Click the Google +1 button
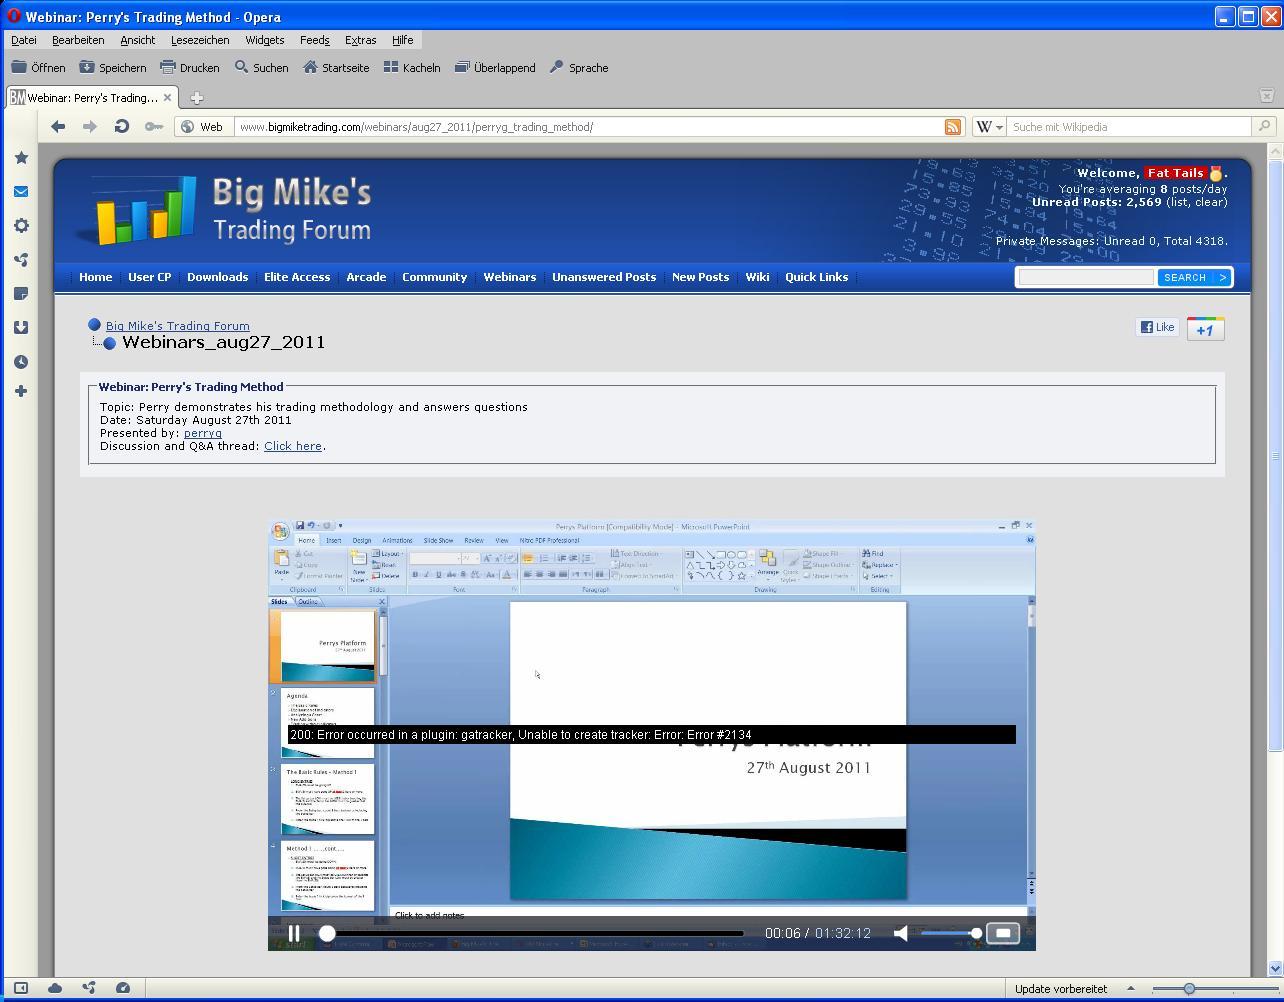The height and width of the screenshot is (1002, 1284). [x=1205, y=329]
